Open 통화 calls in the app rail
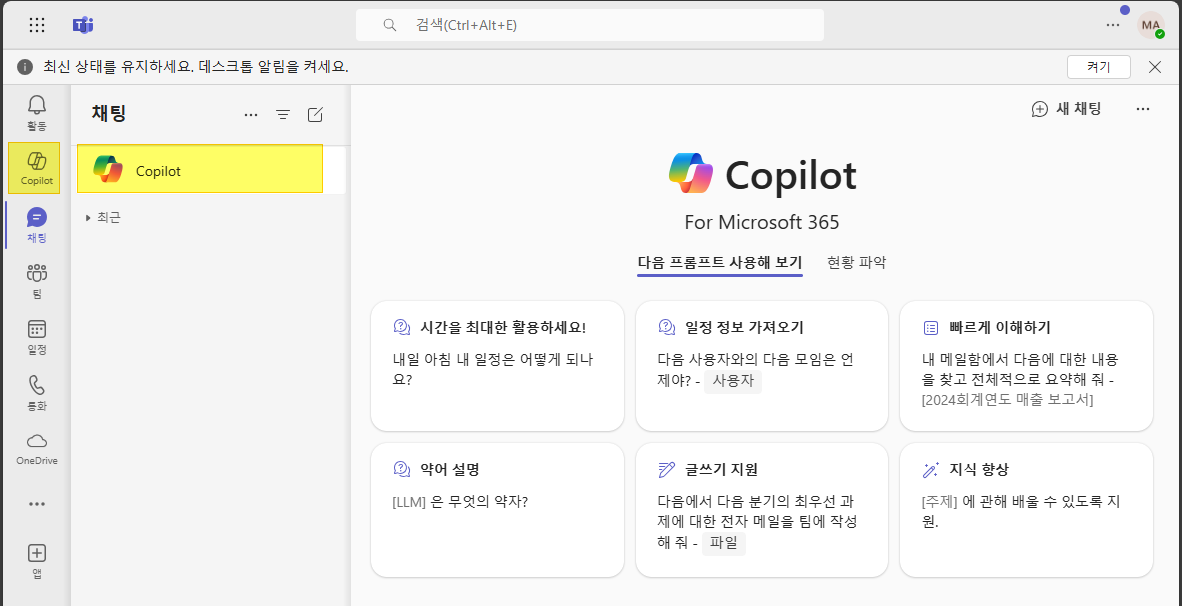Viewport: 1182px width, 606px height. click(37, 393)
